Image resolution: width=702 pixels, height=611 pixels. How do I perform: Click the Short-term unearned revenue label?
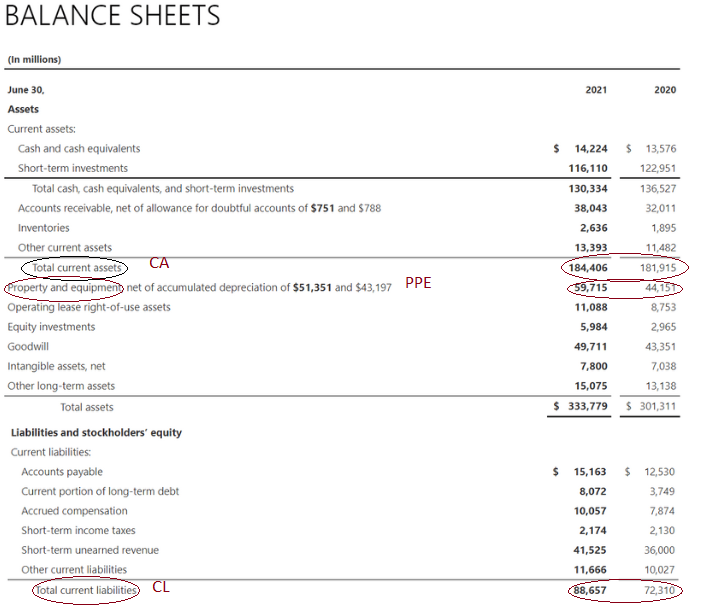[90, 550]
